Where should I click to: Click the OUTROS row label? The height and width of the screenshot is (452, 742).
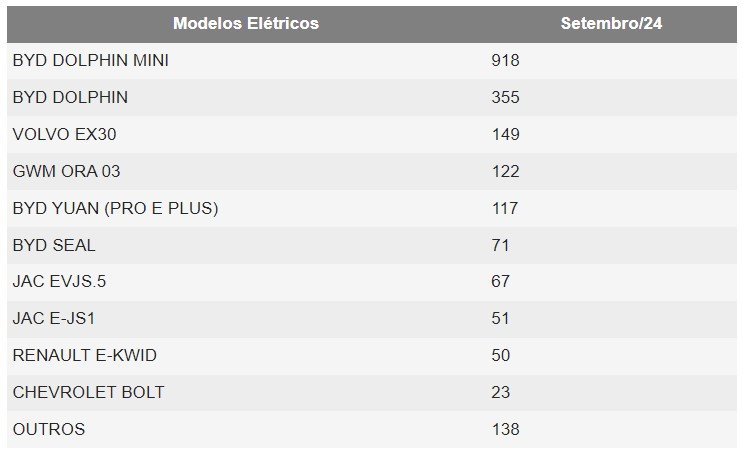(x=49, y=429)
